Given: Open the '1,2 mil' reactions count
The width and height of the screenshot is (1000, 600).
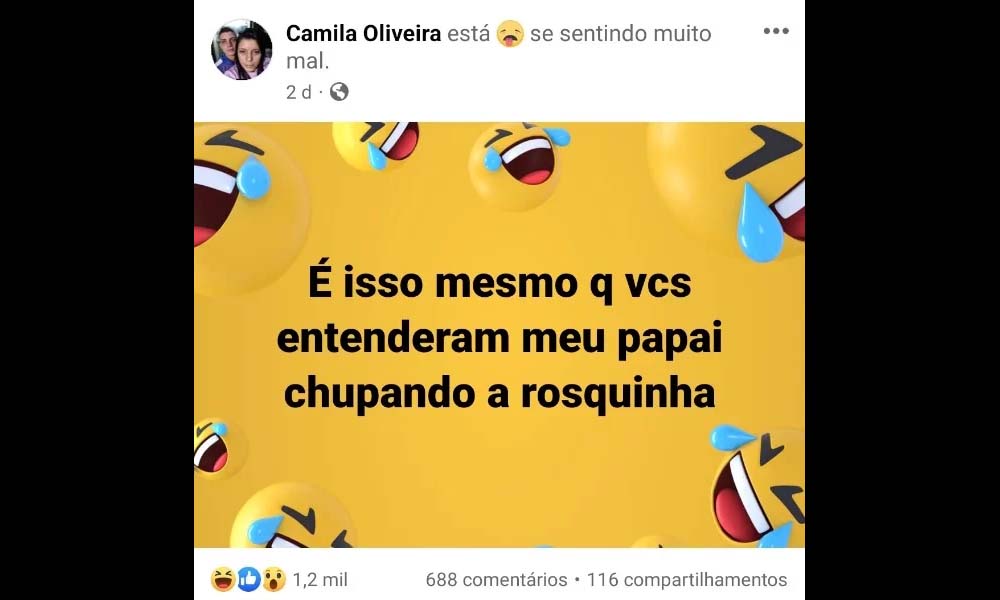Looking at the screenshot, I should coord(320,580).
